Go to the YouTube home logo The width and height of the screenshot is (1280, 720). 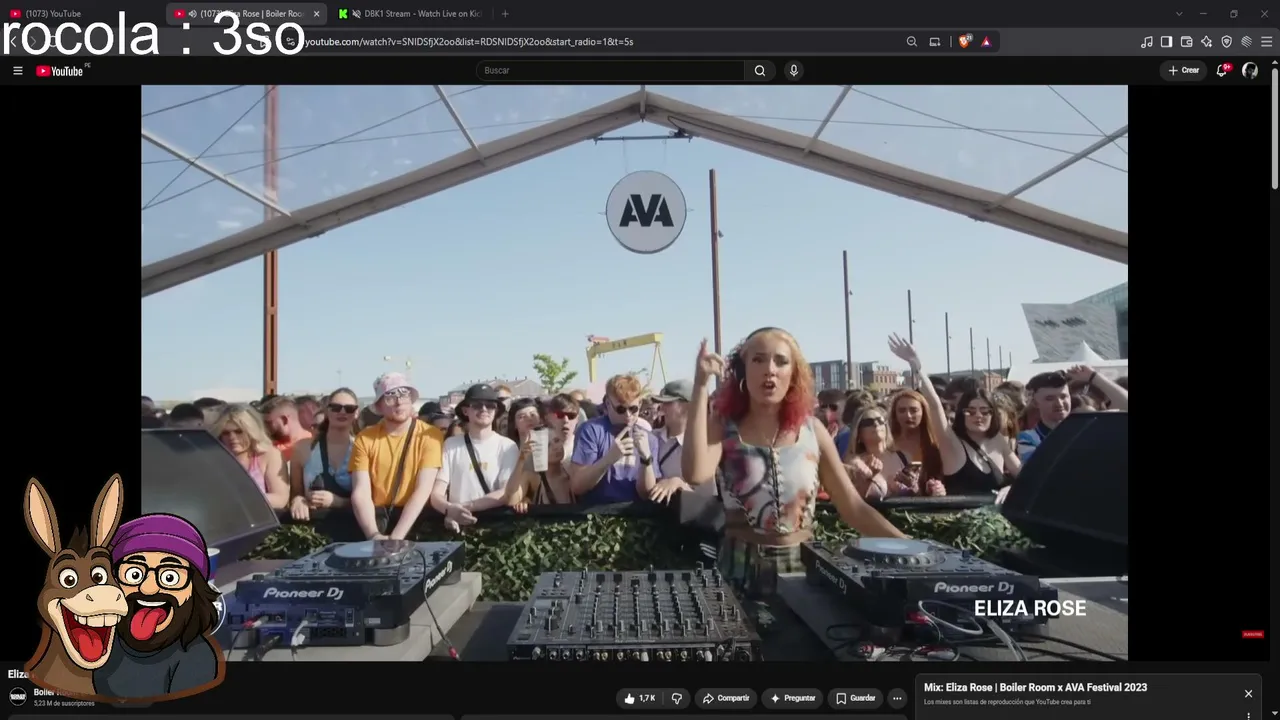point(60,71)
